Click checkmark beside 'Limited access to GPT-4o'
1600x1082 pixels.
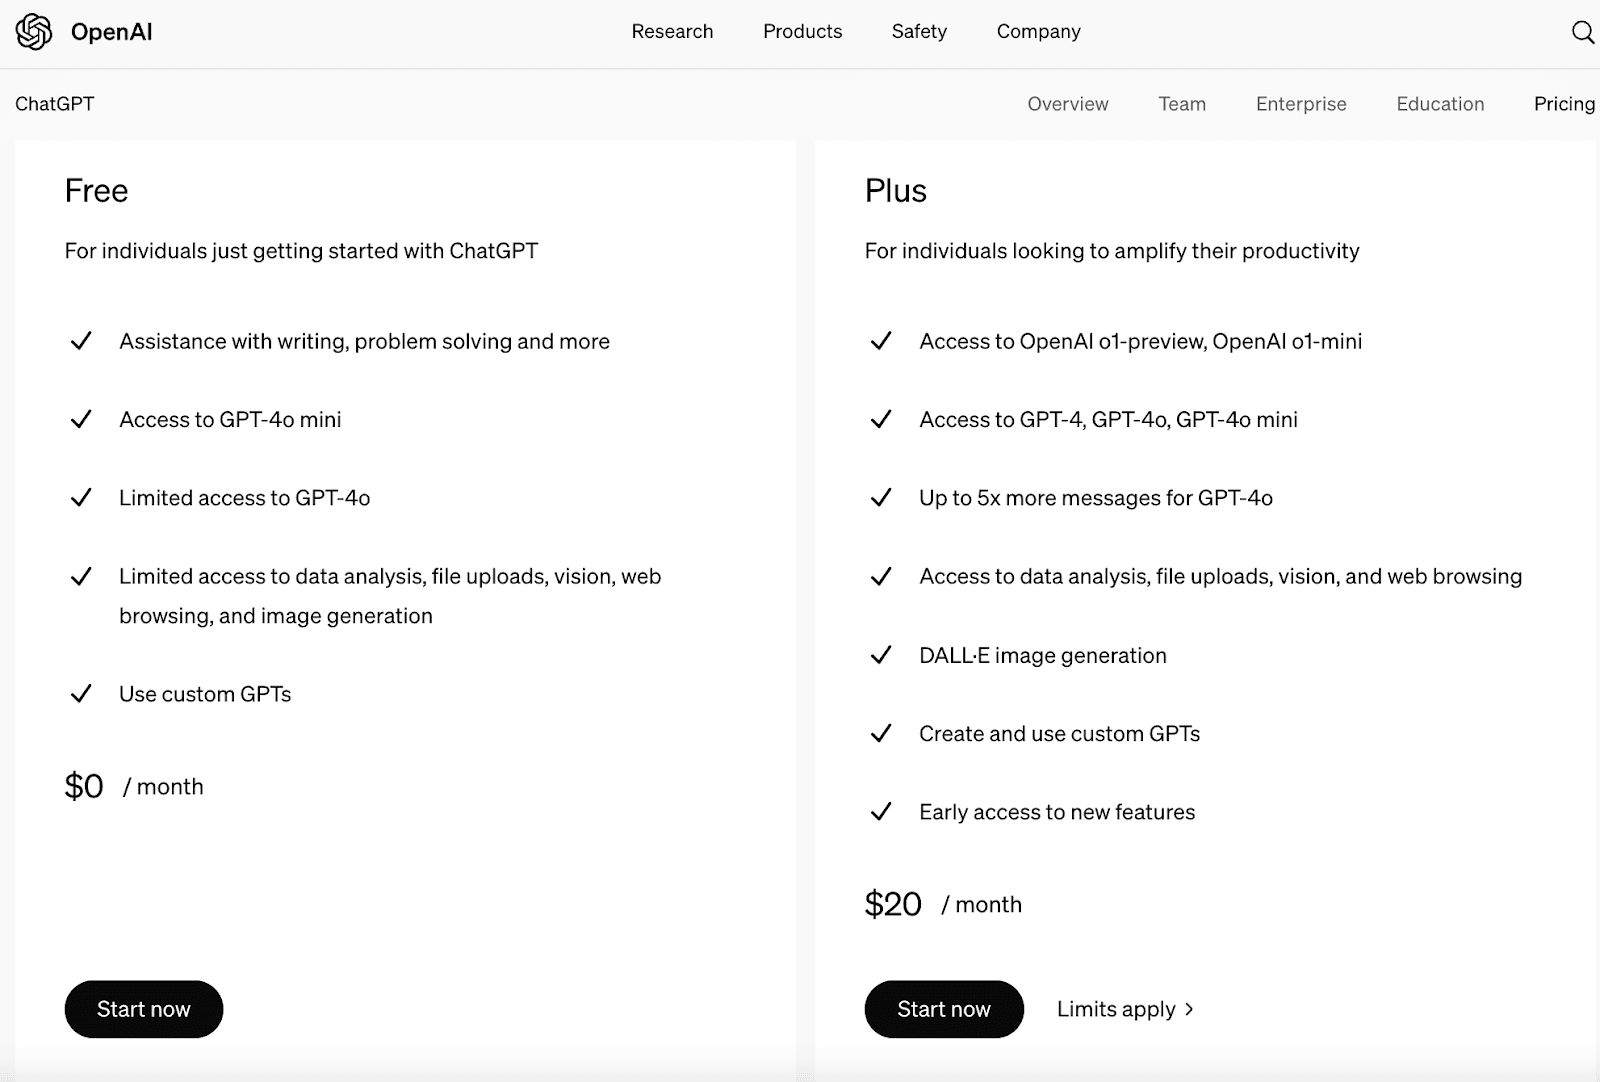pyautogui.click(x=81, y=497)
